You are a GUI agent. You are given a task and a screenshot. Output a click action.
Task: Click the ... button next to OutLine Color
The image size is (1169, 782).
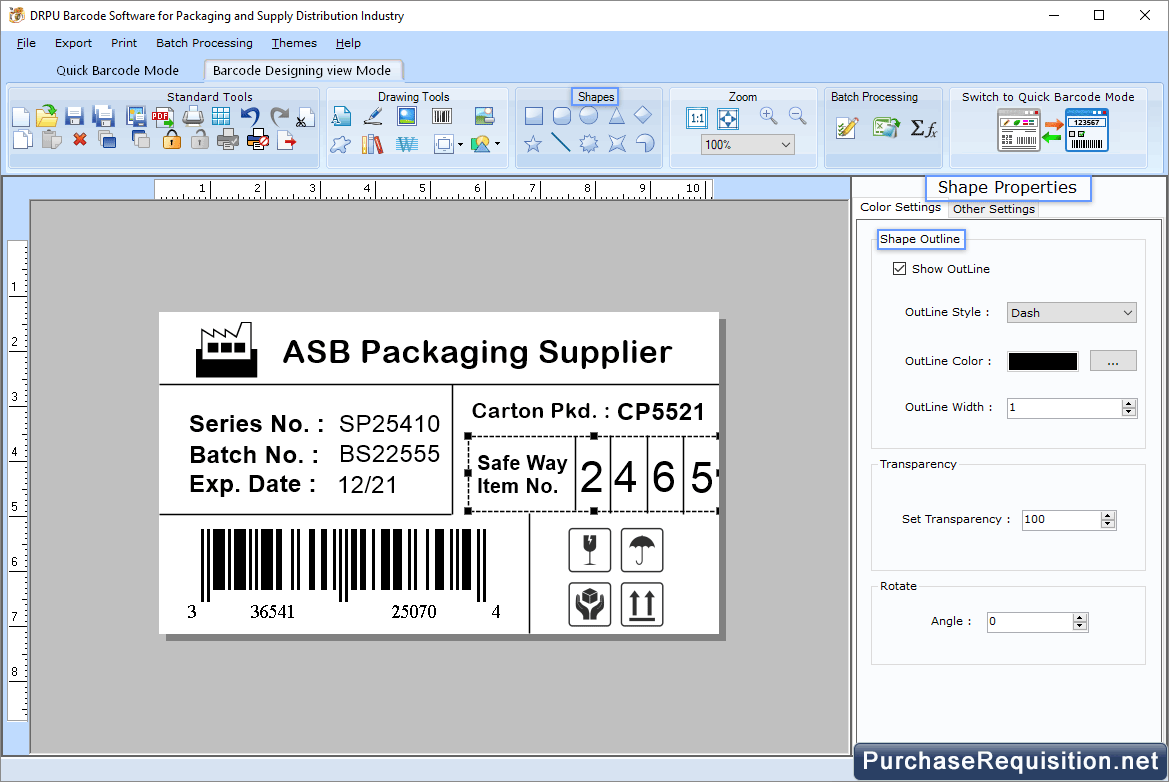(x=1113, y=361)
